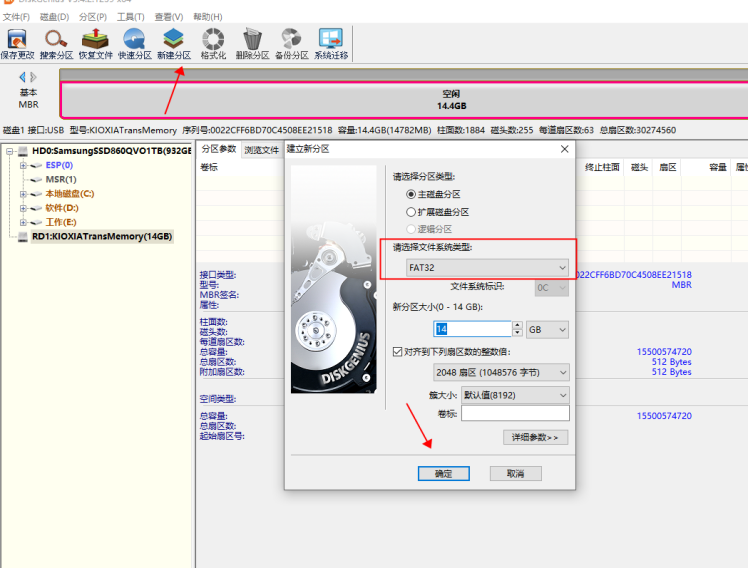The image size is (748, 568).
Task: Open the 分区(P) menu
Action: click(93, 17)
